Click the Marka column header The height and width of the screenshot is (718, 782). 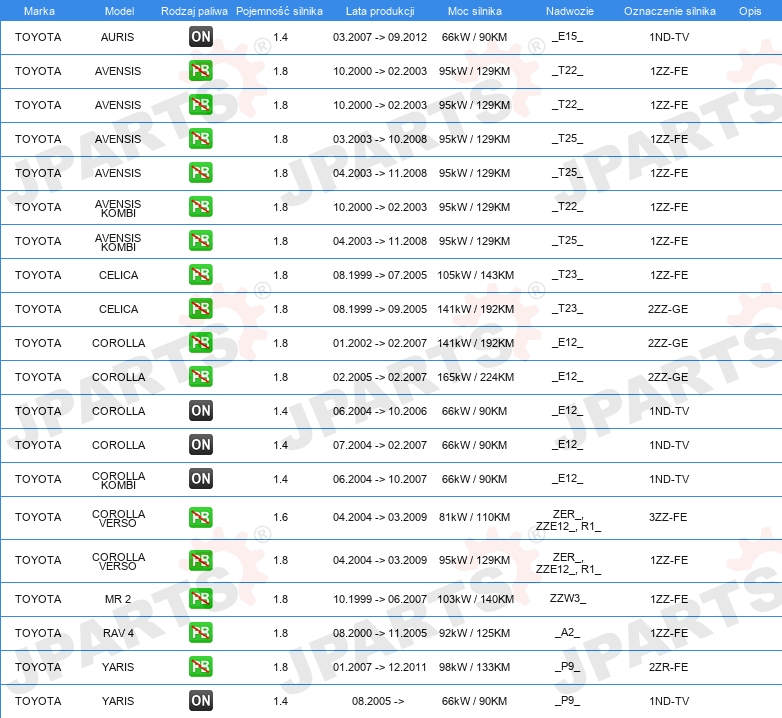coord(39,11)
